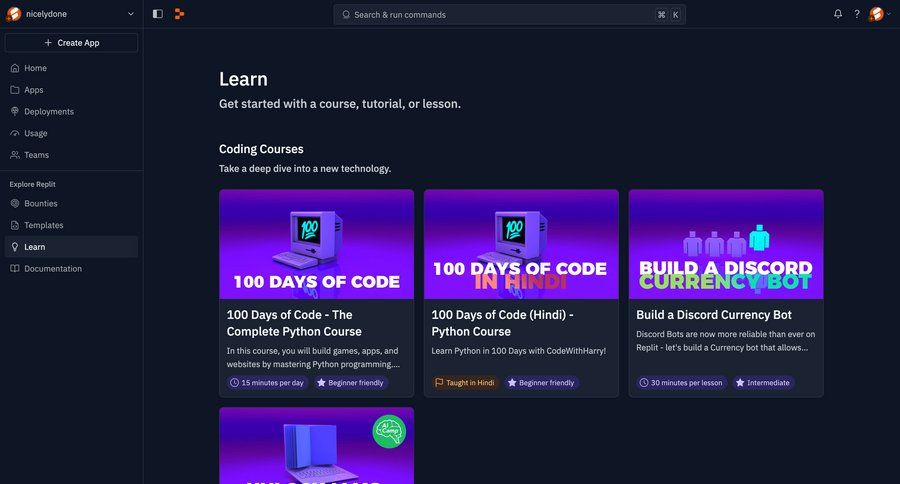Open the notifications bell
This screenshot has width=900, height=484.
coord(838,14)
